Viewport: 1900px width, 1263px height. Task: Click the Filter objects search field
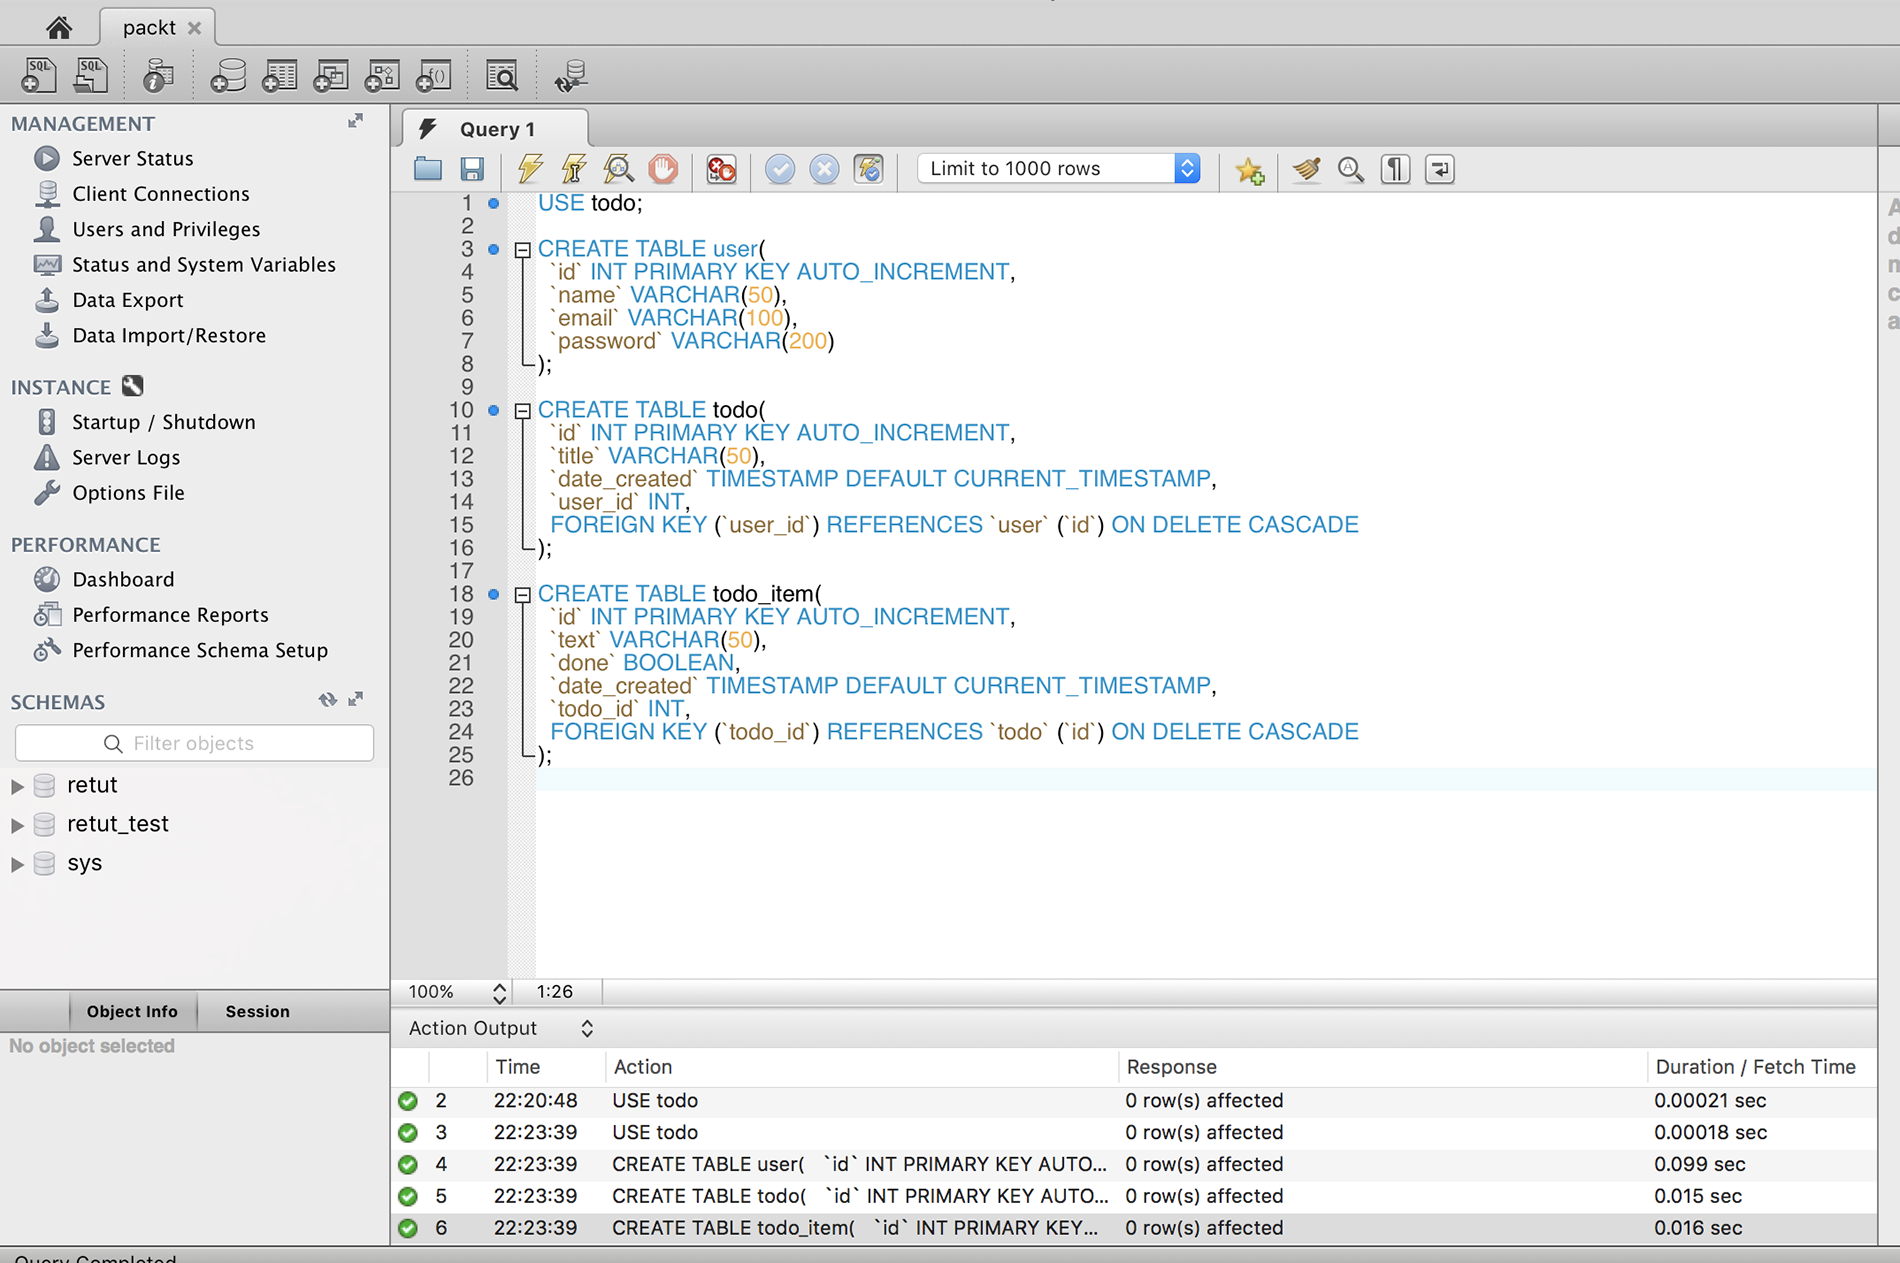click(195, 743)
